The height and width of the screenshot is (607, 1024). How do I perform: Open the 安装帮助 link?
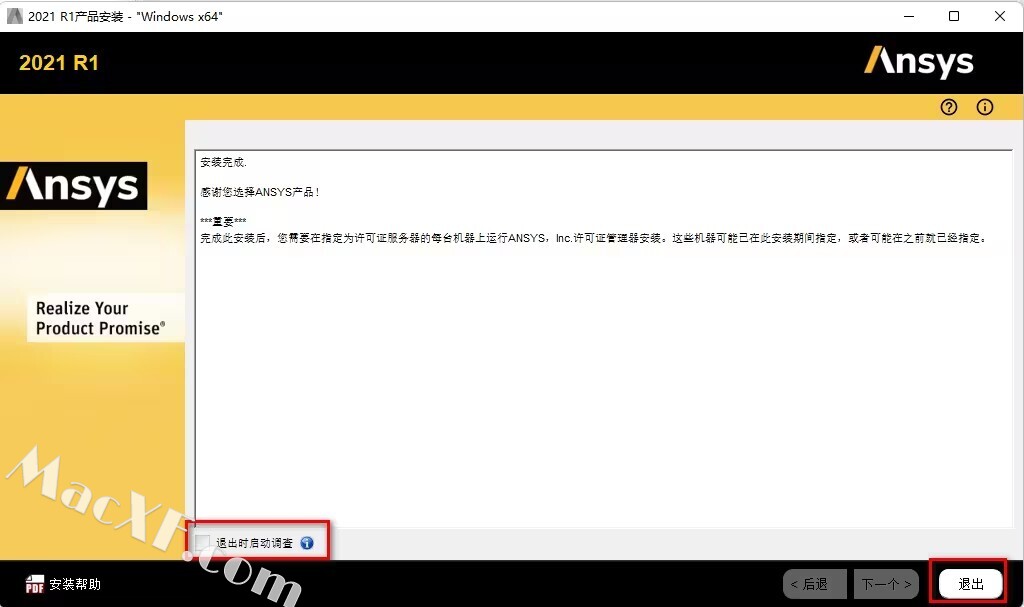pos(75,584)
